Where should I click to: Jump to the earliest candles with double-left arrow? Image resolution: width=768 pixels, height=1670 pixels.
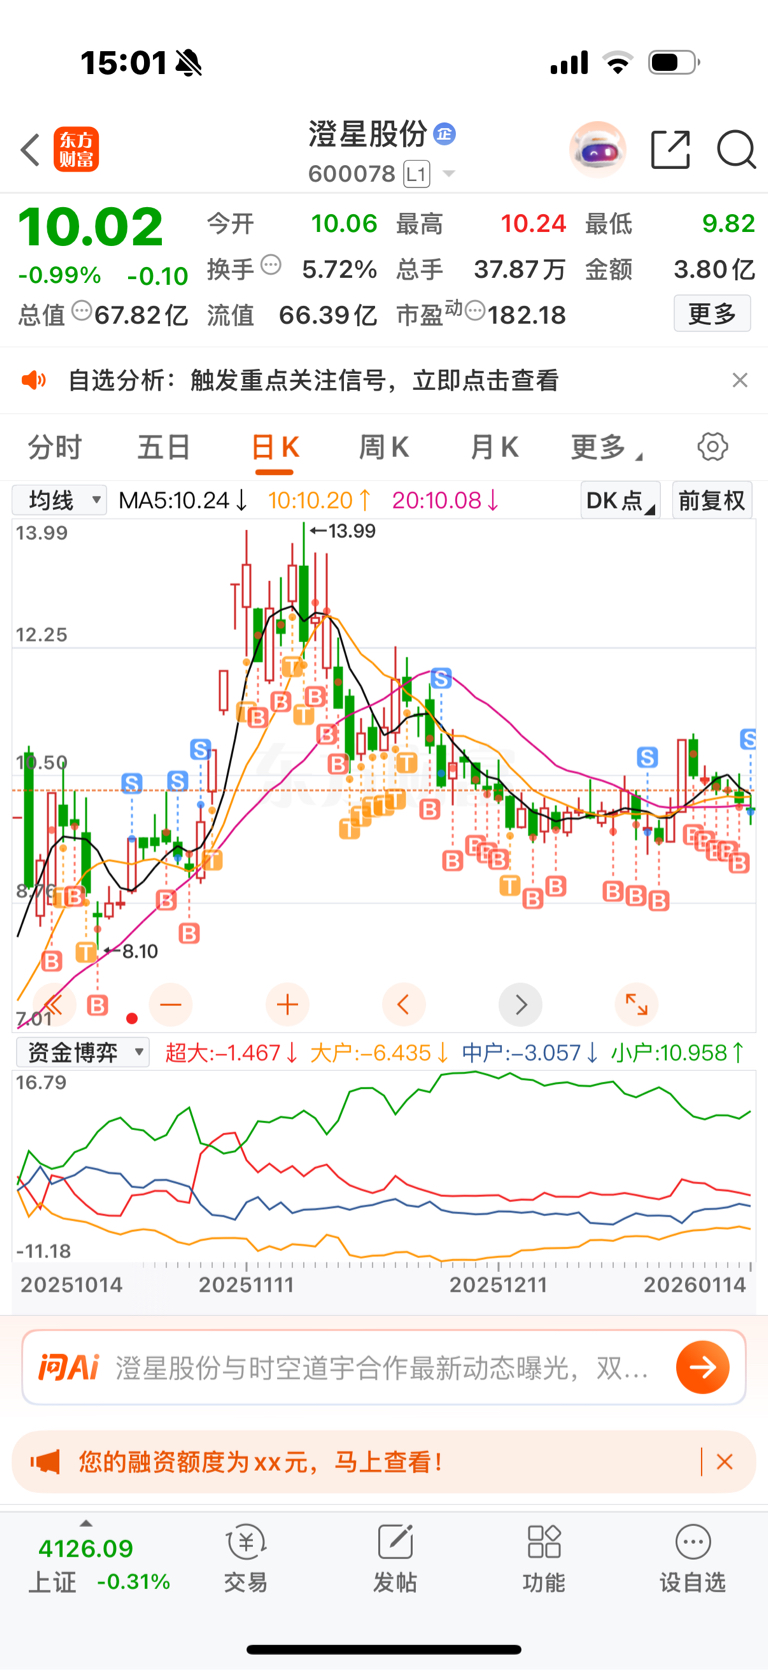[x=55, y=1004]
